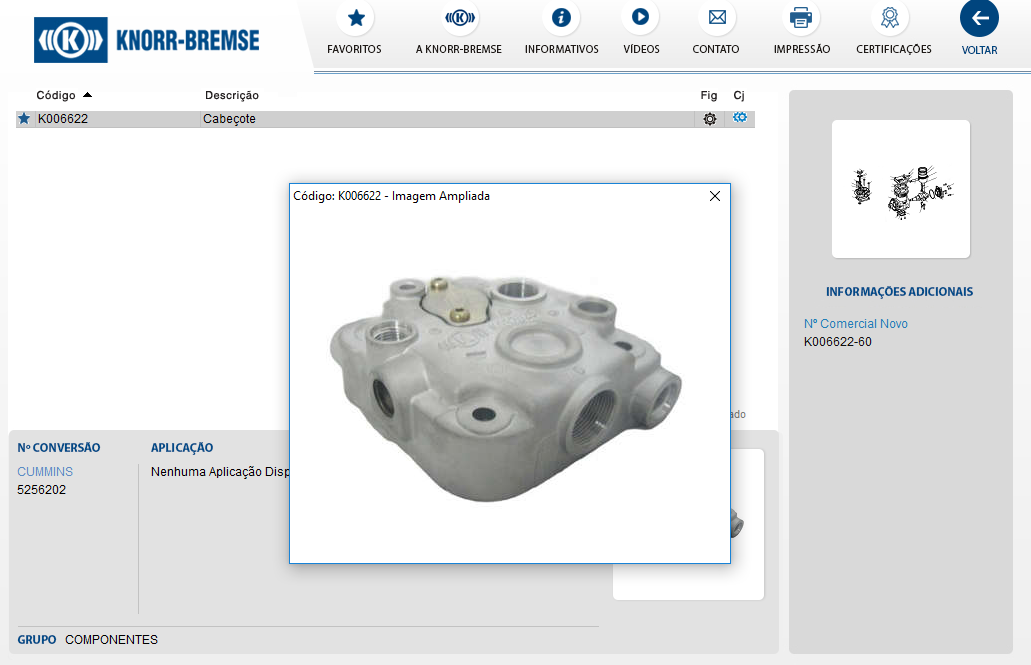Open the Cj assembly icon for K006622

point(739,118)
